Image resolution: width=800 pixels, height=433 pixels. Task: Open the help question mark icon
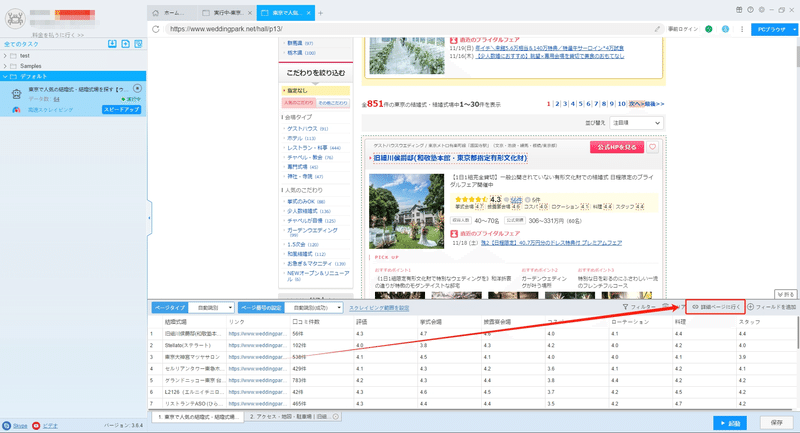pyautogui.click(x=751, y=10)
